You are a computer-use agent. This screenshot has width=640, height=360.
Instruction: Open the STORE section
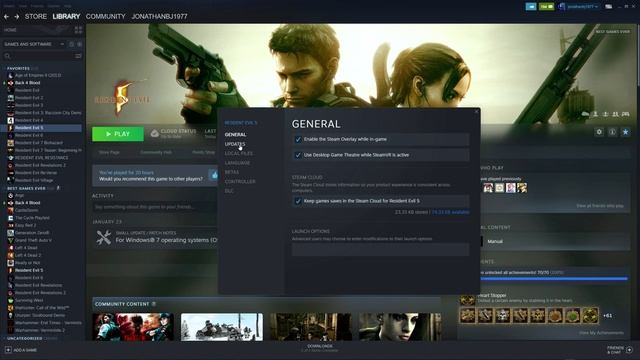(36, 16)
